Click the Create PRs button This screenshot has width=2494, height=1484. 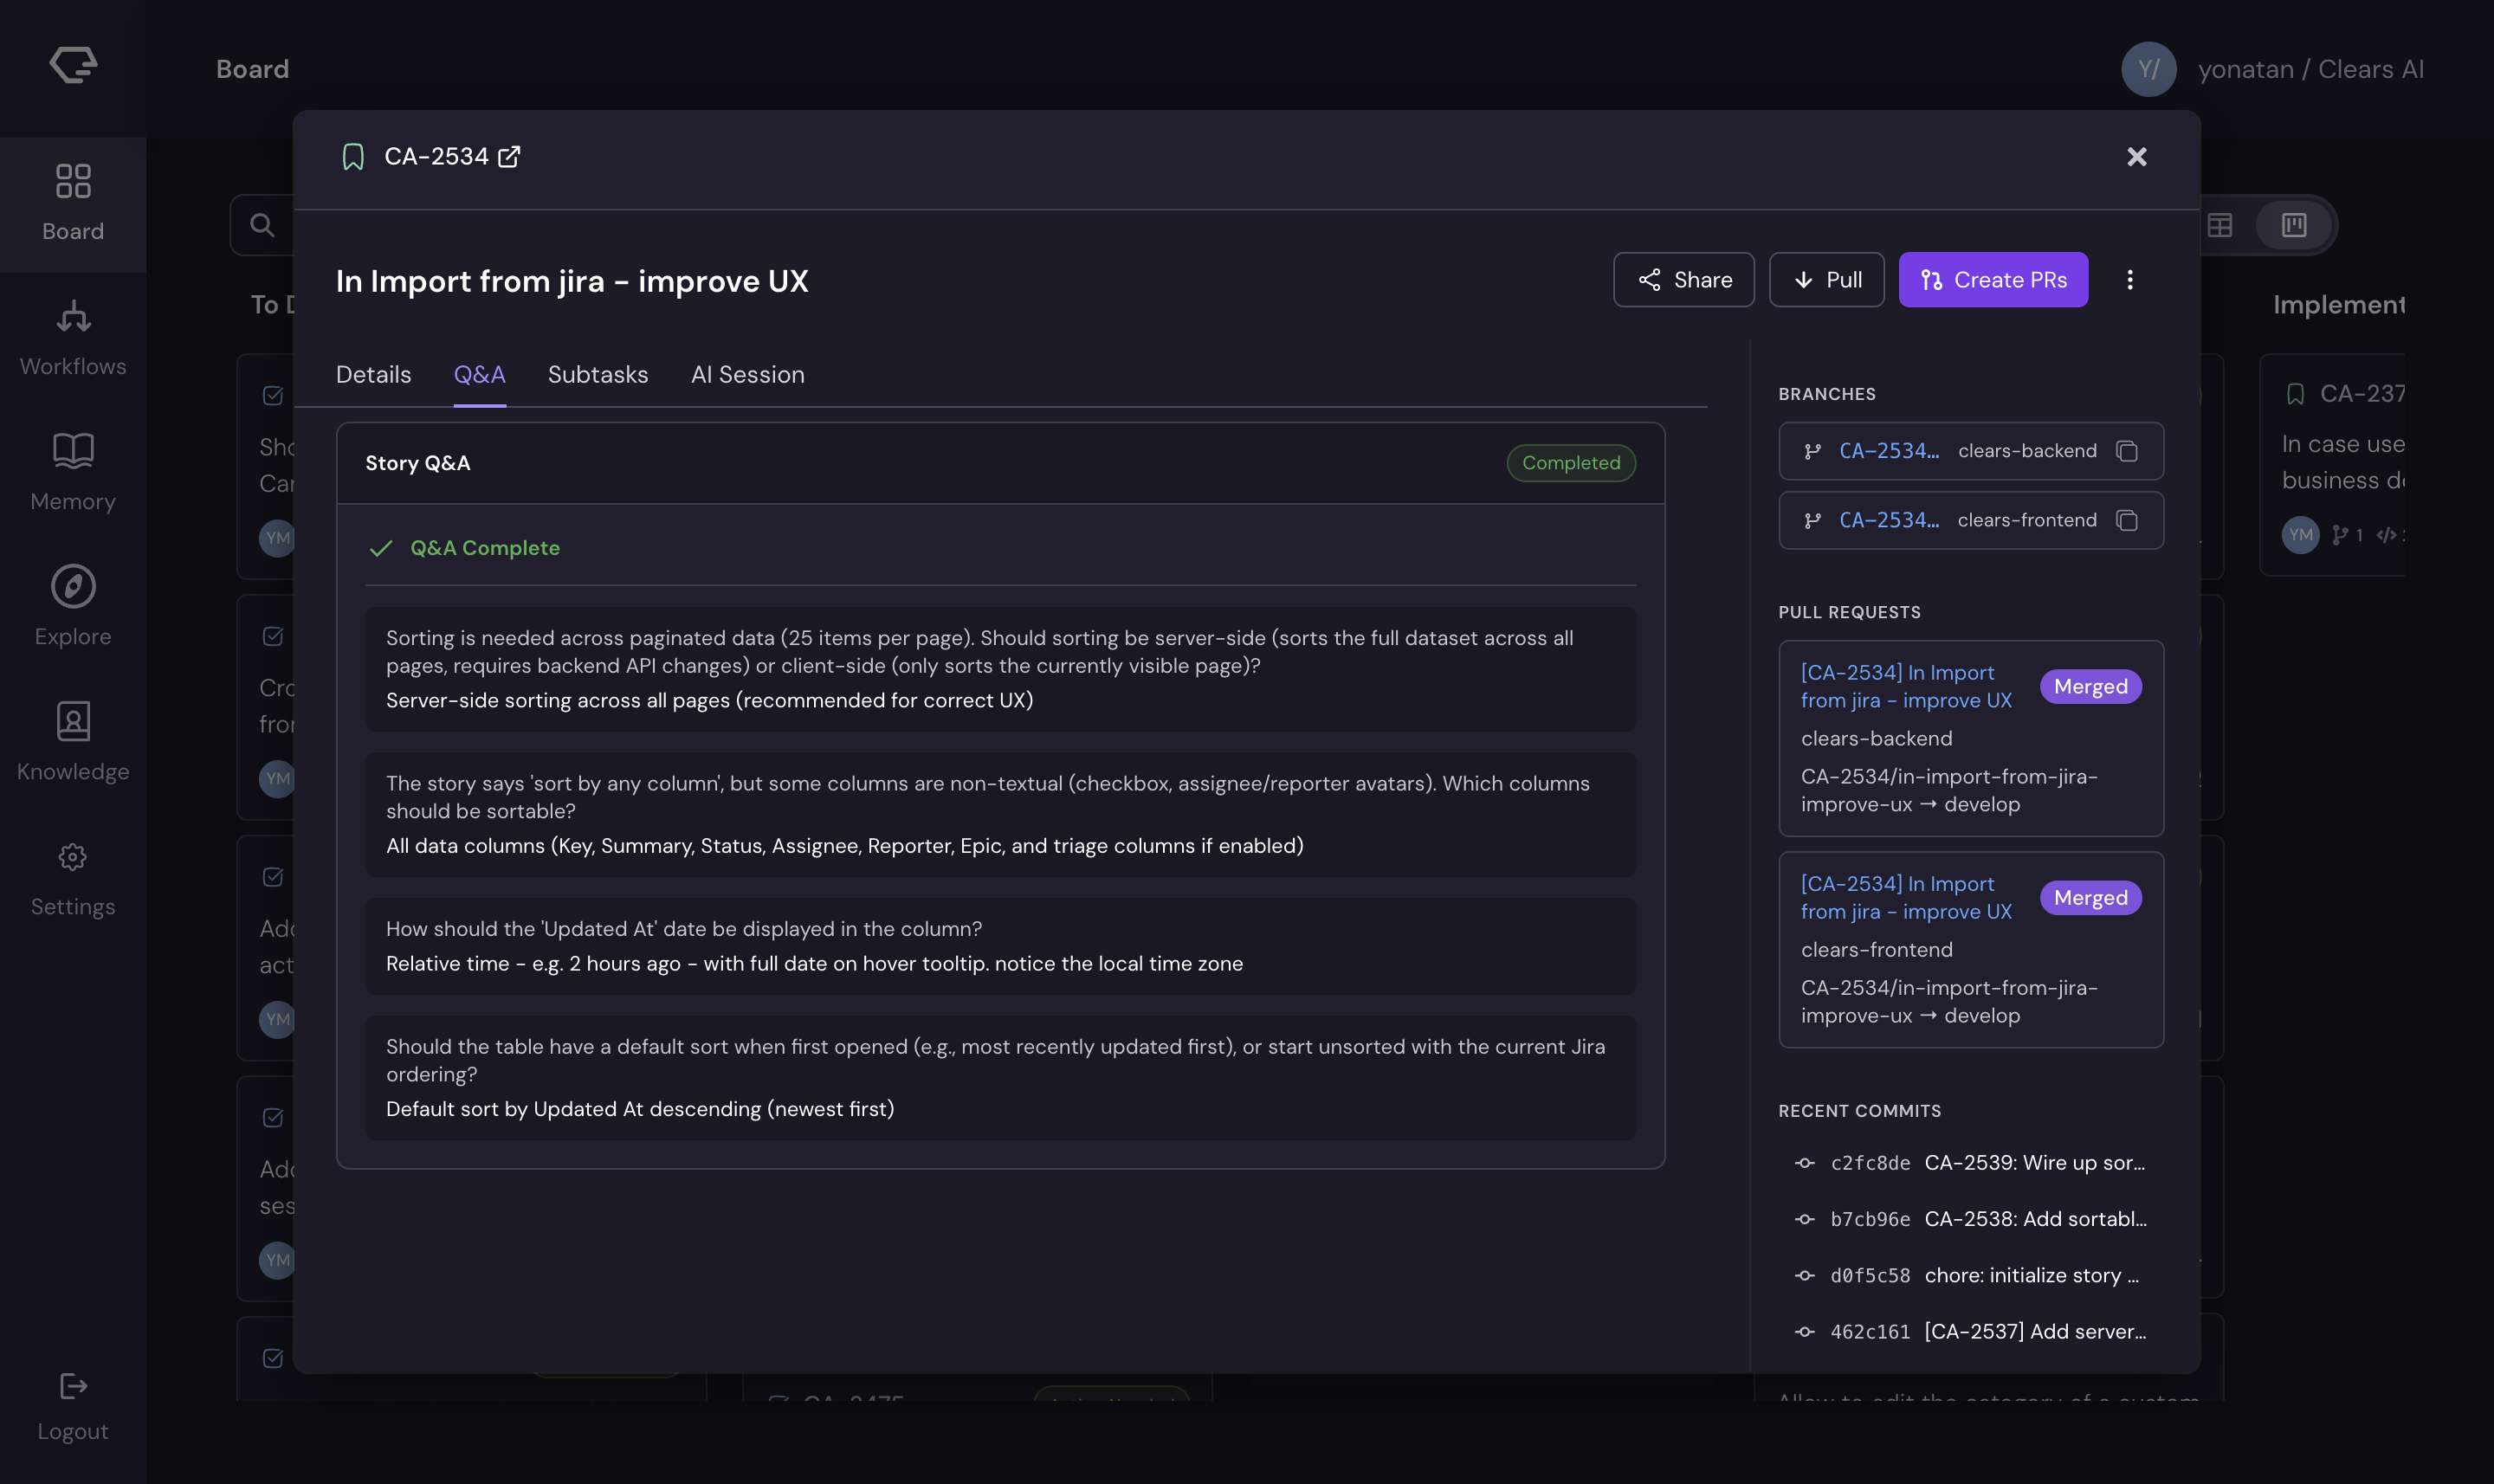[1993, 280]
